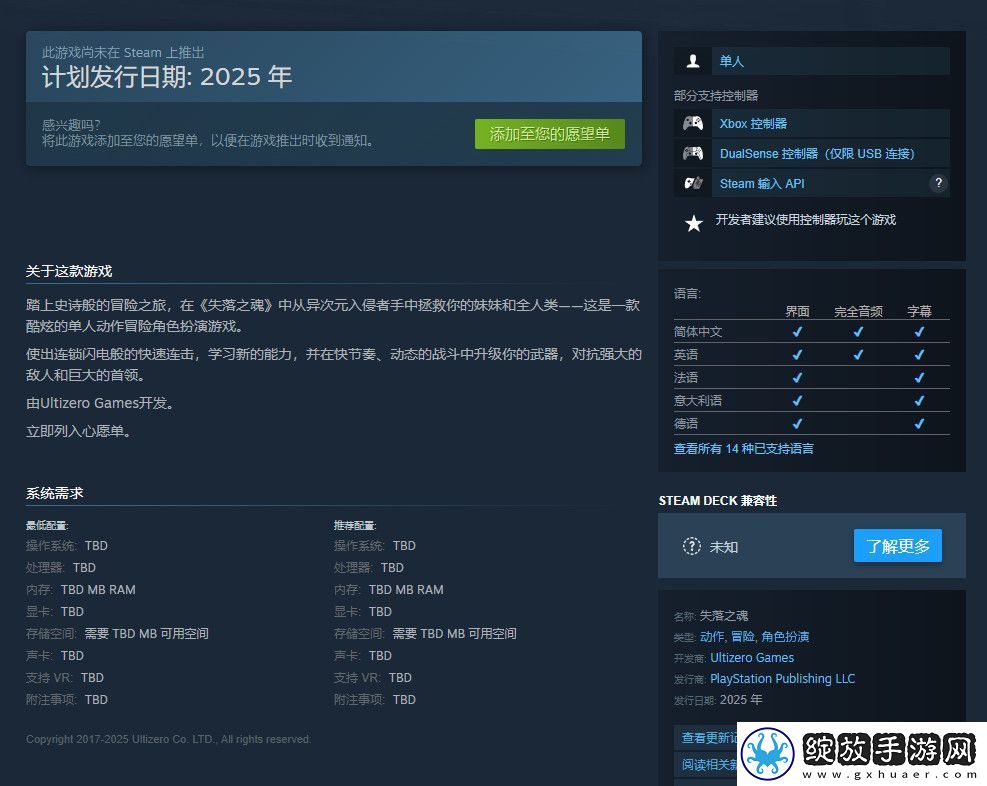Click the 界面 column header

click(x=797, y=311)
